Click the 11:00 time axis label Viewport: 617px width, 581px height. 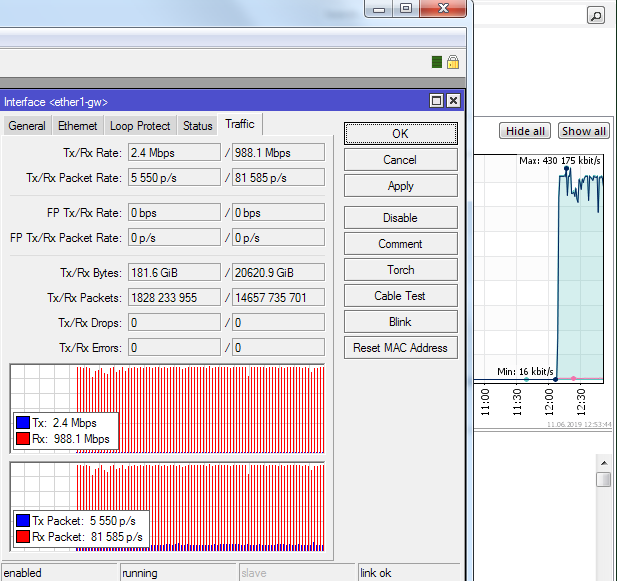point(485,402)
